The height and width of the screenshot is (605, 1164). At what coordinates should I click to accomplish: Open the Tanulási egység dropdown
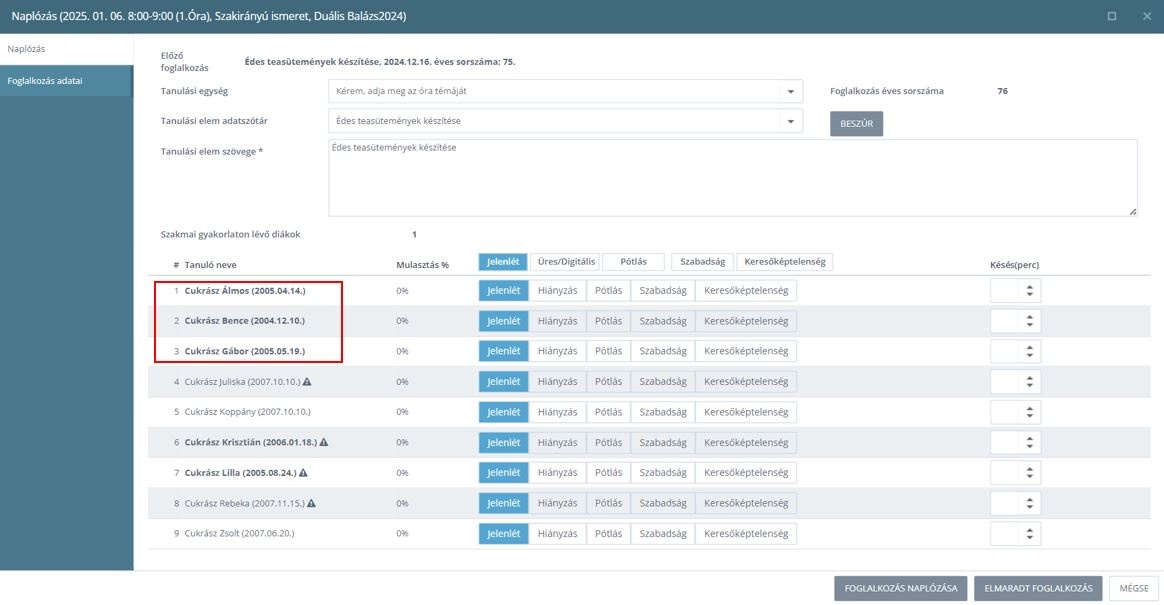click(x=565, y=91)
